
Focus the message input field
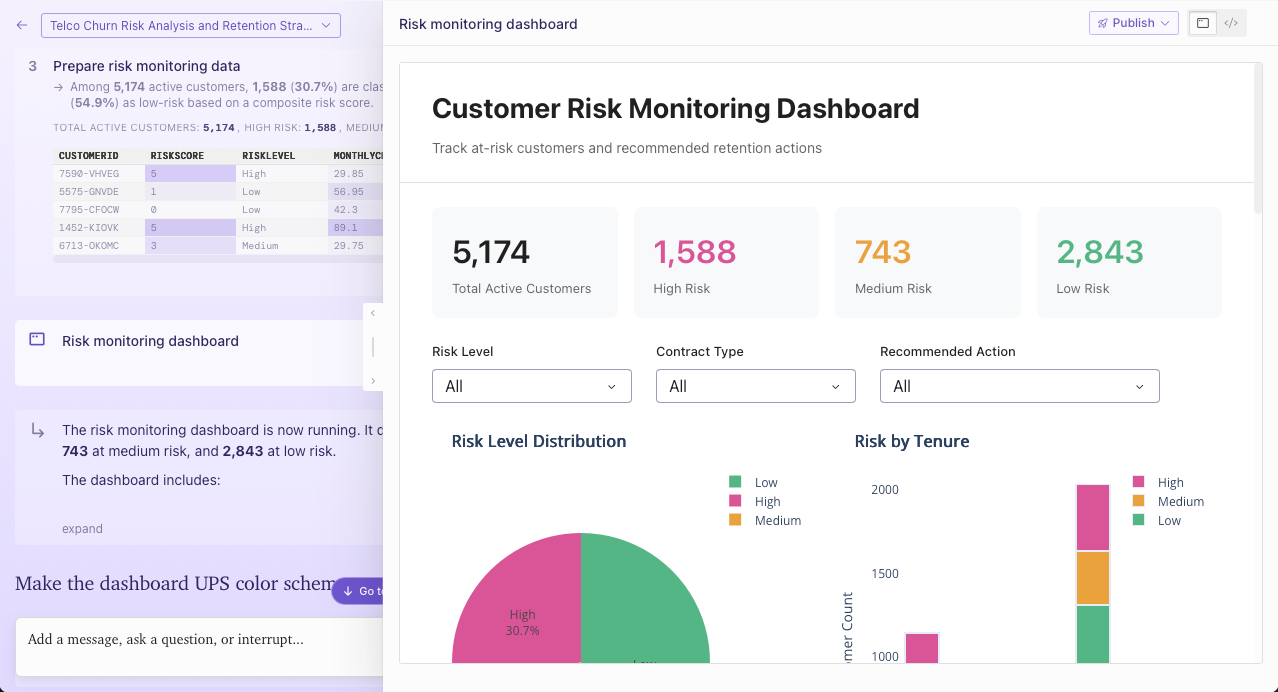(x=200, y=646)
